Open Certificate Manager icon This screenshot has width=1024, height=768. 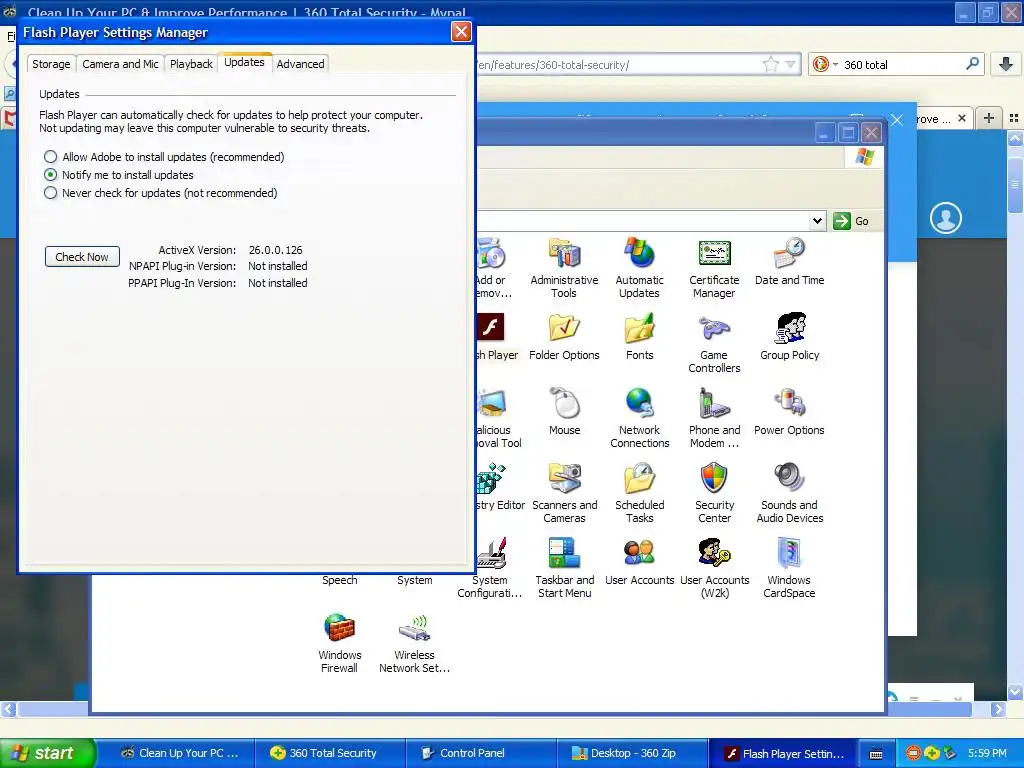tap(714, 267)
